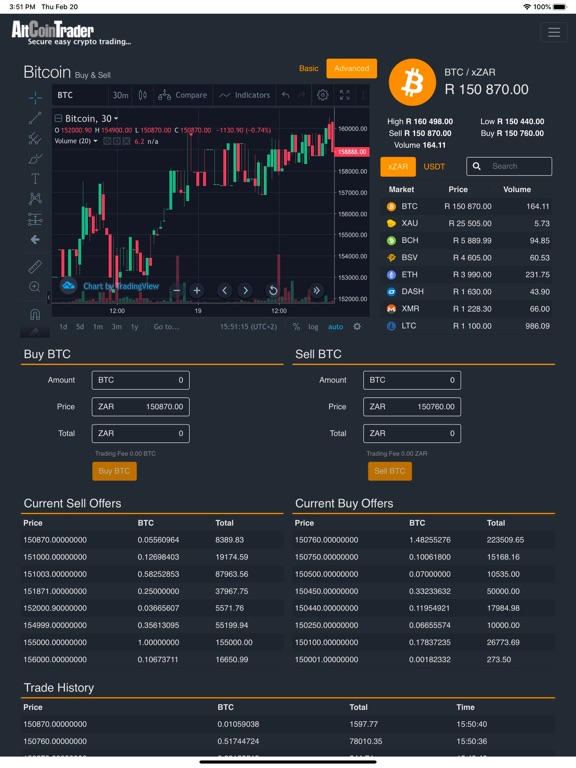The image size is (576, 768).
Task: Select the LTC market row
Action: 466,326
